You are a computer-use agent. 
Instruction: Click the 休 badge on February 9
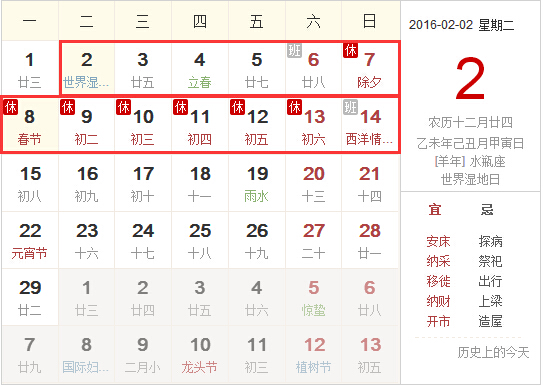click(x=67, y=107)
